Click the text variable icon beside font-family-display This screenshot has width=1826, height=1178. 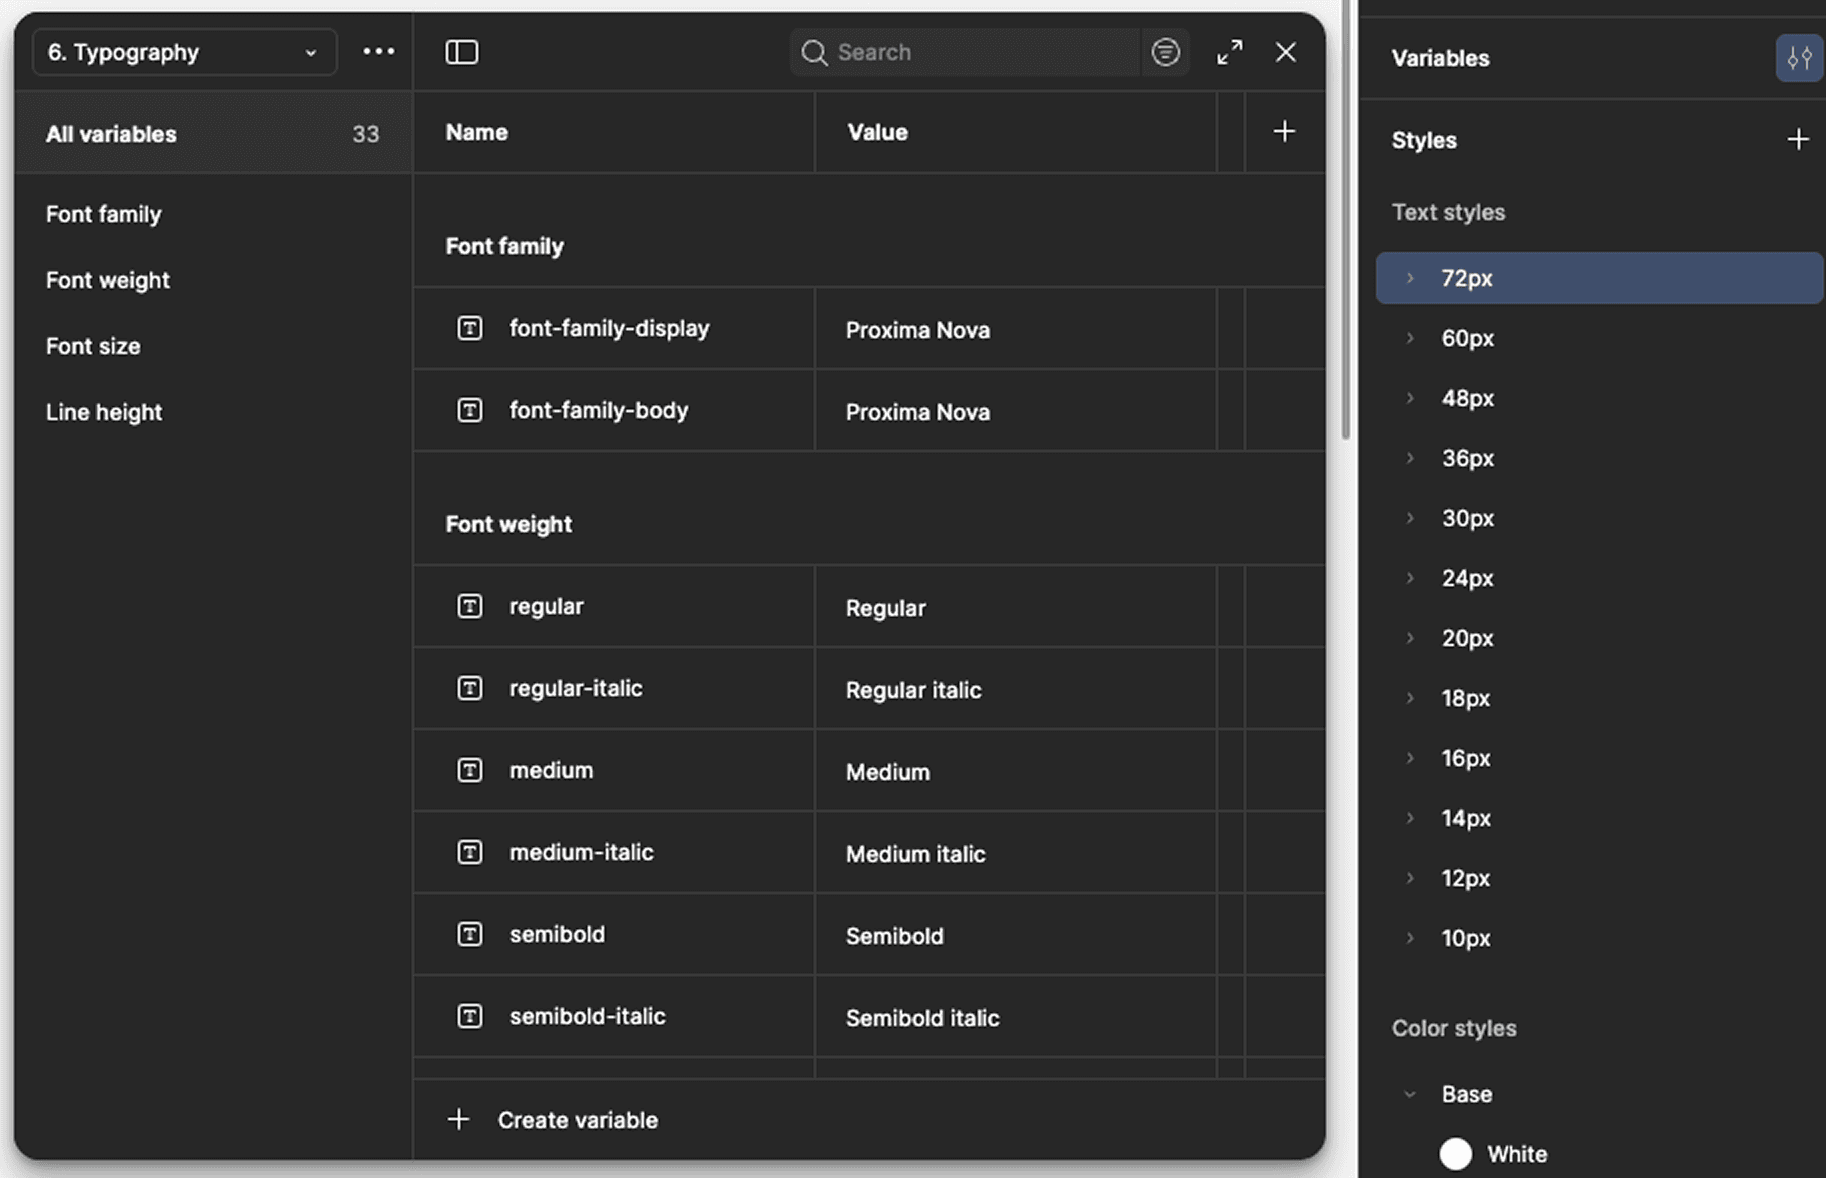tap(469, 328)
